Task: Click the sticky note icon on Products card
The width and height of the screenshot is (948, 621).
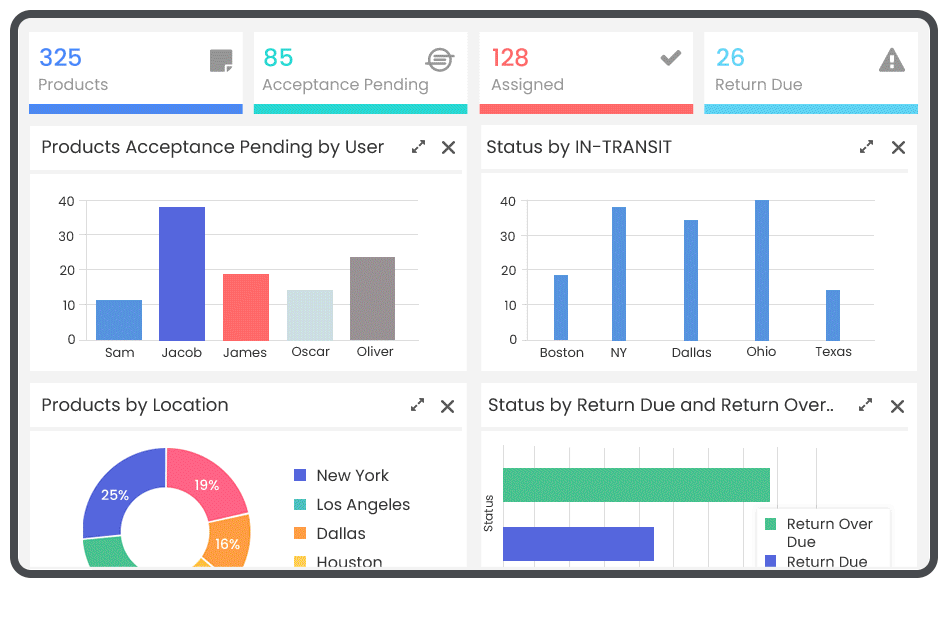Action: tap(221, 61)
